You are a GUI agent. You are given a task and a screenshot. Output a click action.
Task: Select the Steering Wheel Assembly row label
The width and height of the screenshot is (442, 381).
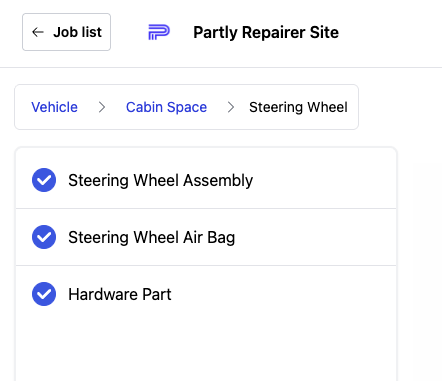[x=160, y=180]
